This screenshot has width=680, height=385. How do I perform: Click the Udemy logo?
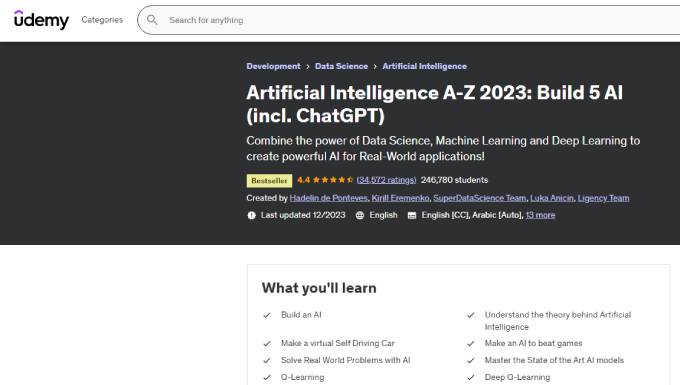(41, 20)
